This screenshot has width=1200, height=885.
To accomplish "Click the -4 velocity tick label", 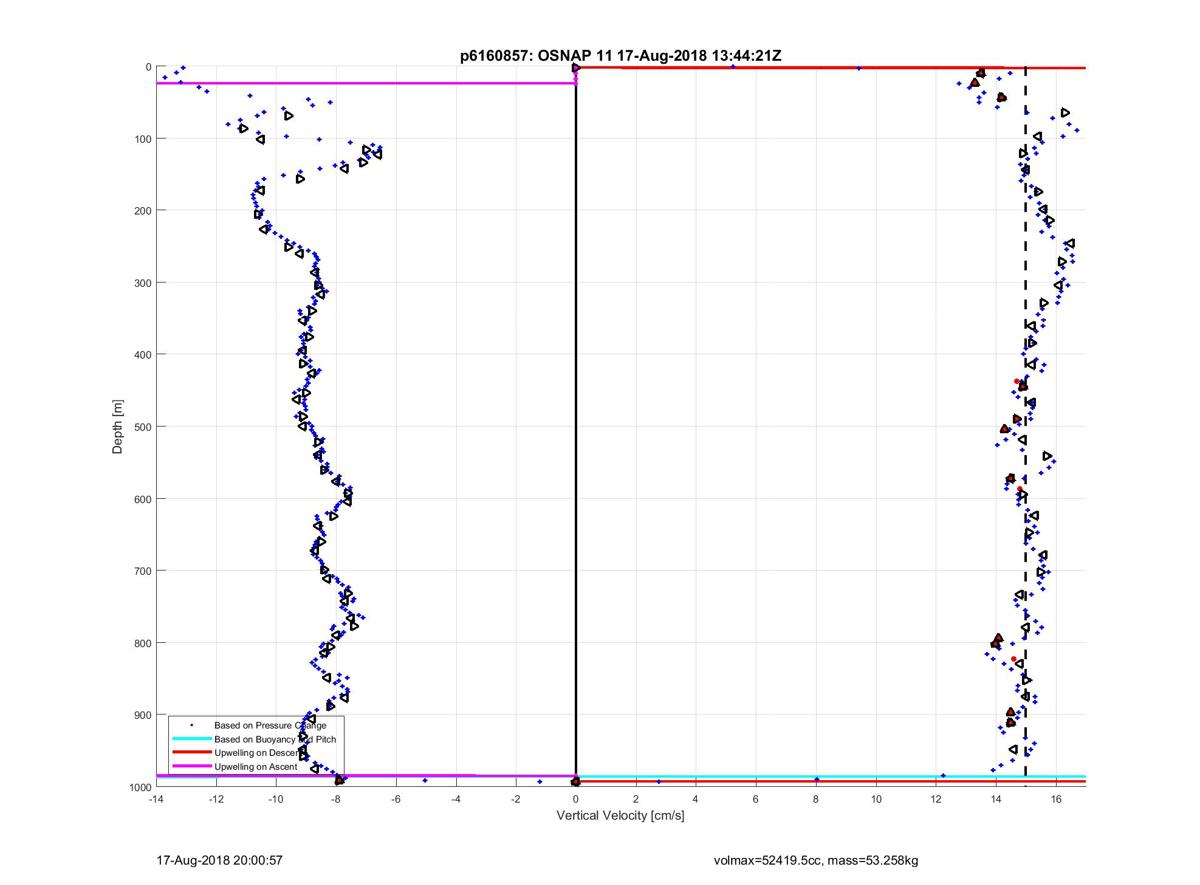I will coord(455,799).
